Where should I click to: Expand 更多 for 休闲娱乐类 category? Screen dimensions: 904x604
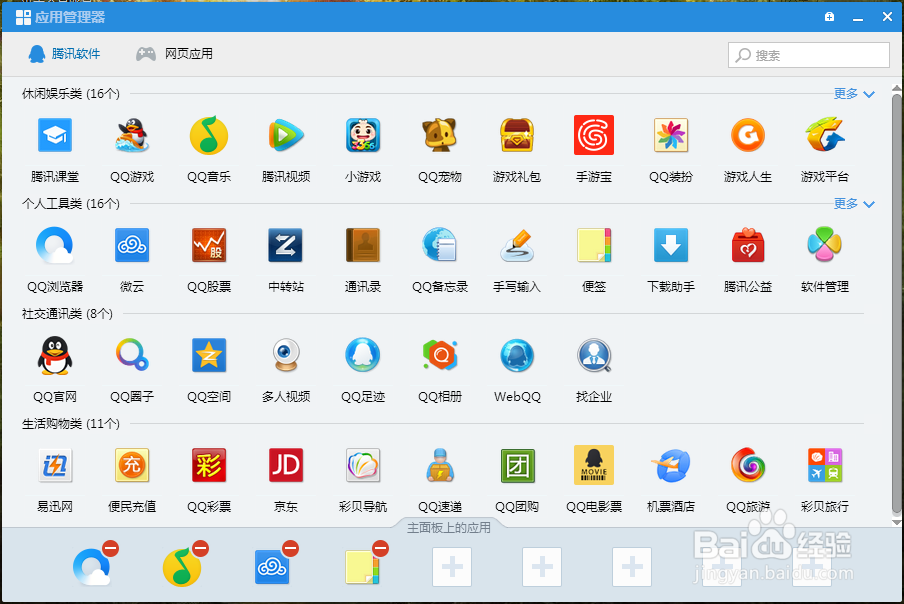(854, 93)
